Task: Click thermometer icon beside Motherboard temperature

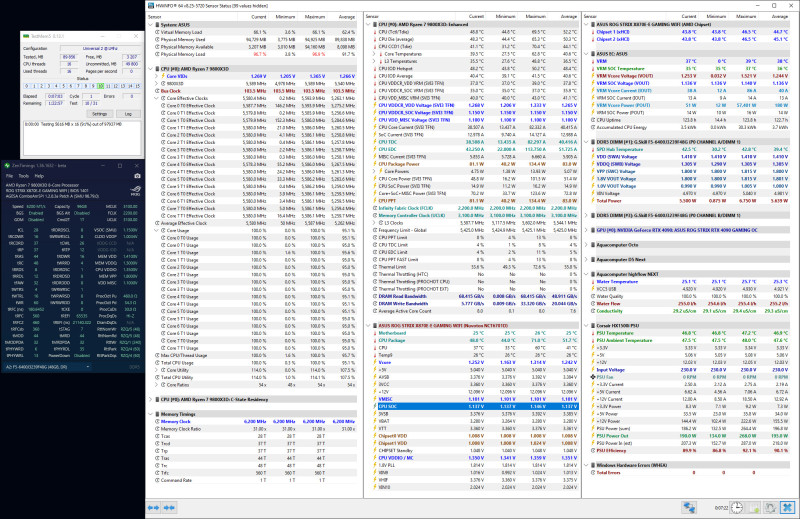Action: [x=374, y=333]
